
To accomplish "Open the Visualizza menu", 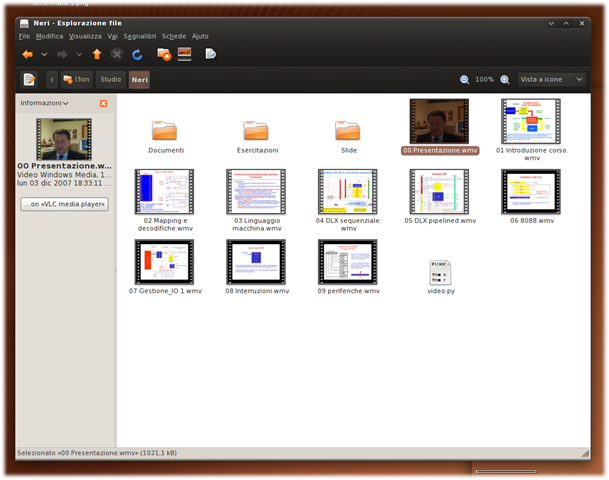I will pyautogui.click(x=85, y=36).
